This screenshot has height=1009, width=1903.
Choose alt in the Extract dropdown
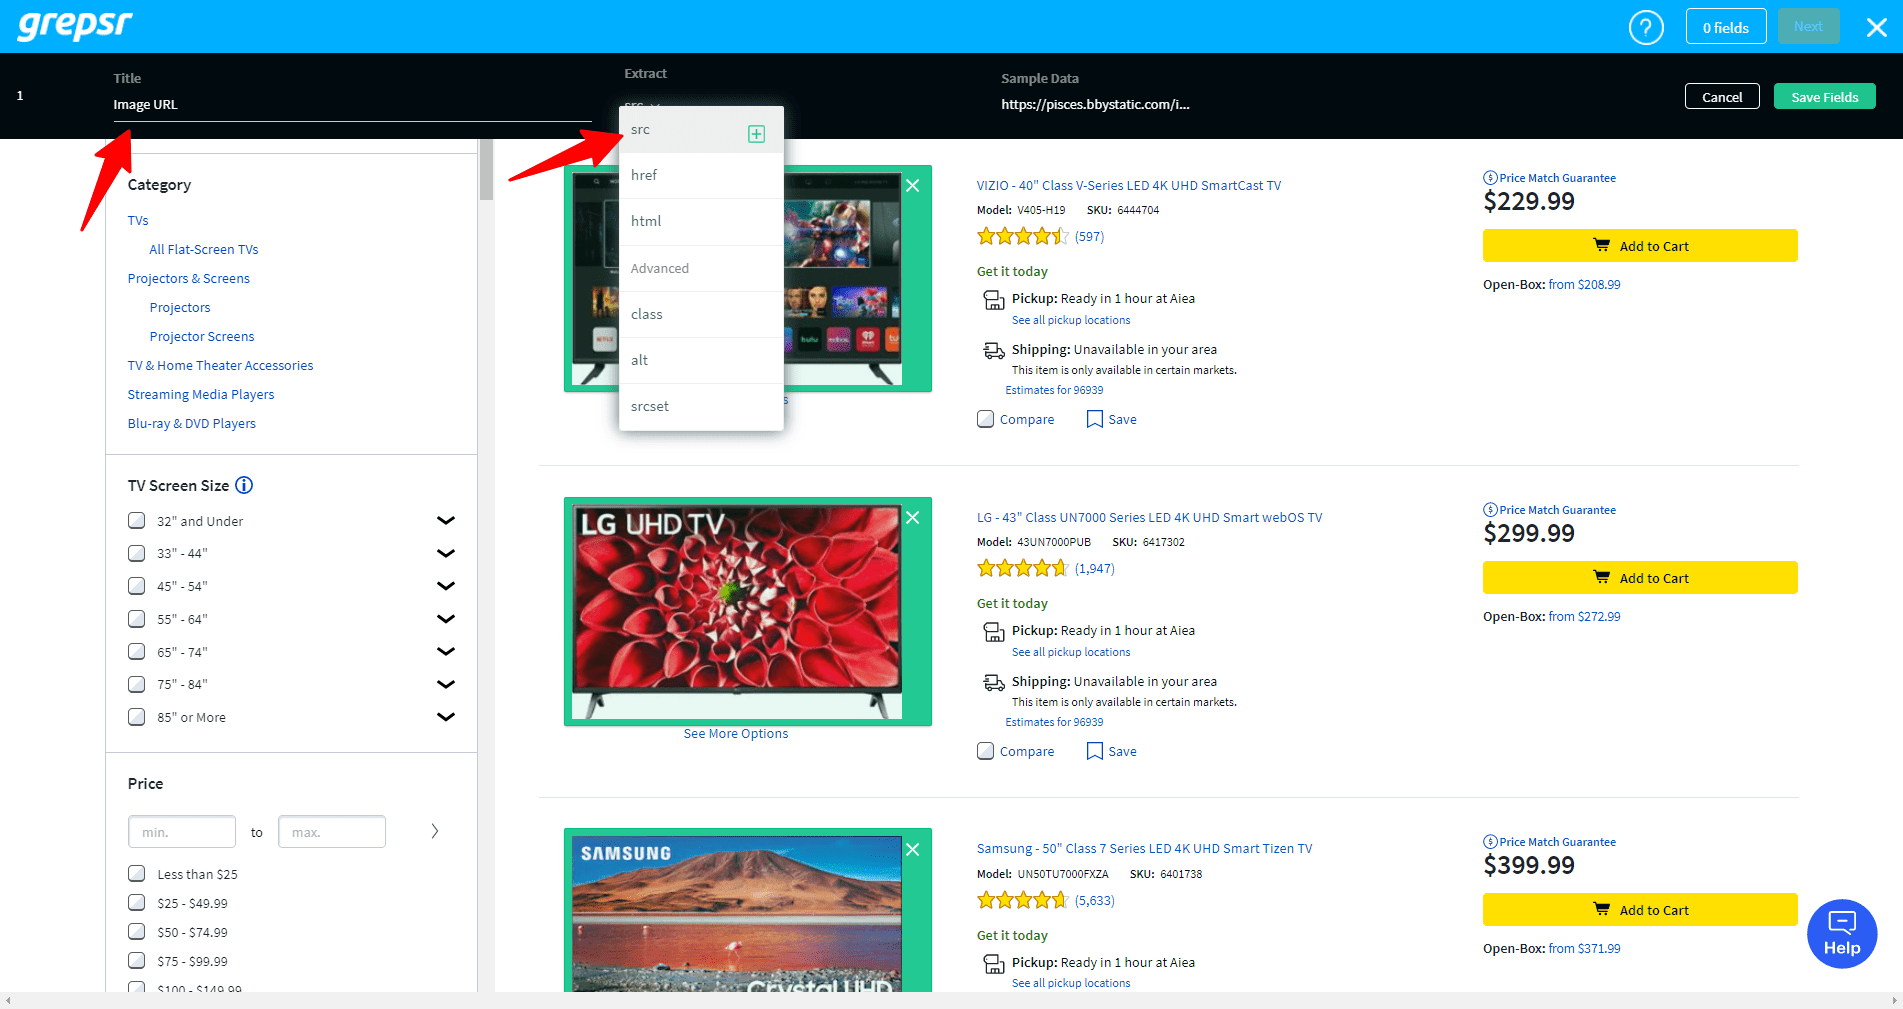tap(701, 360)
